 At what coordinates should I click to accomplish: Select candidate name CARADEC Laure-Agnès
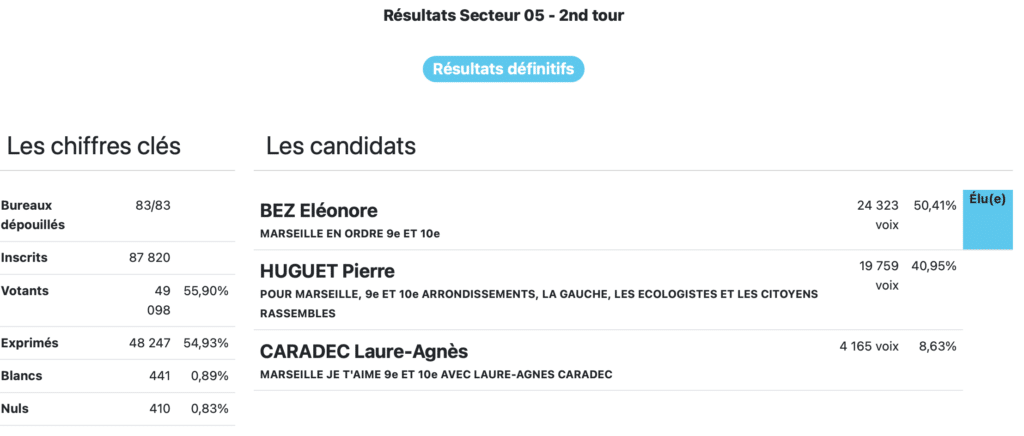click(x=363, y=351)
